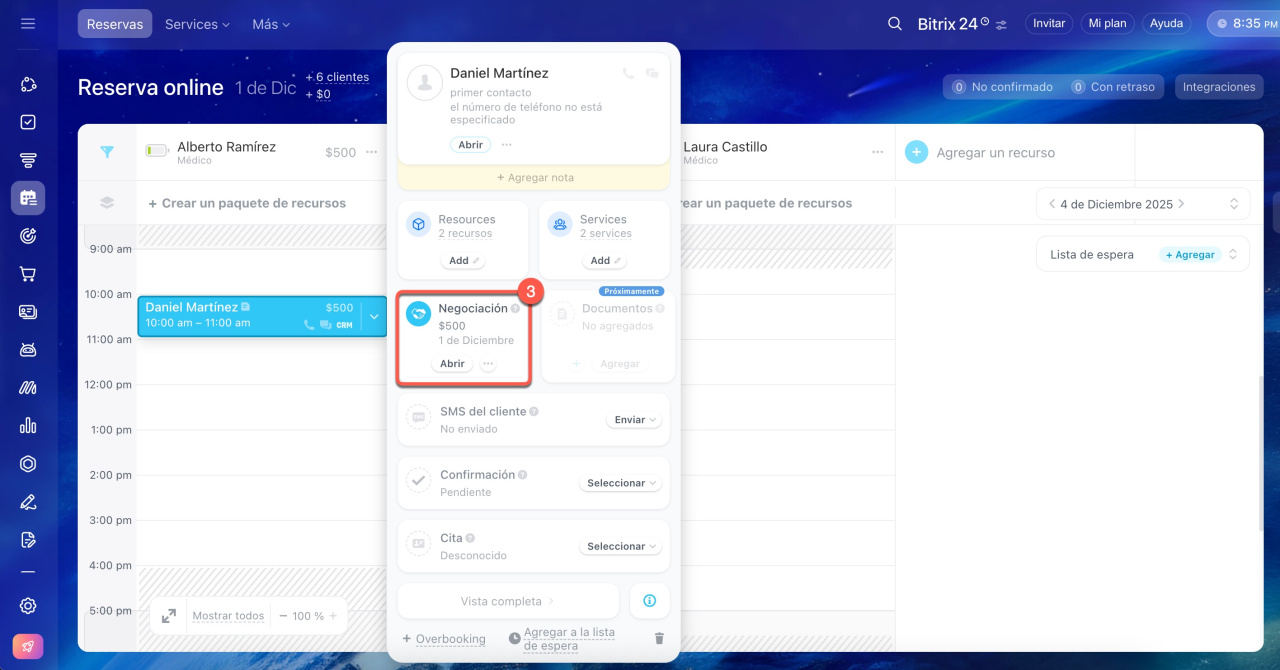The height and width of the screenshot is (670, 1280).
Task: Click the zoom plus at 100 %
Action: (334, 616)
